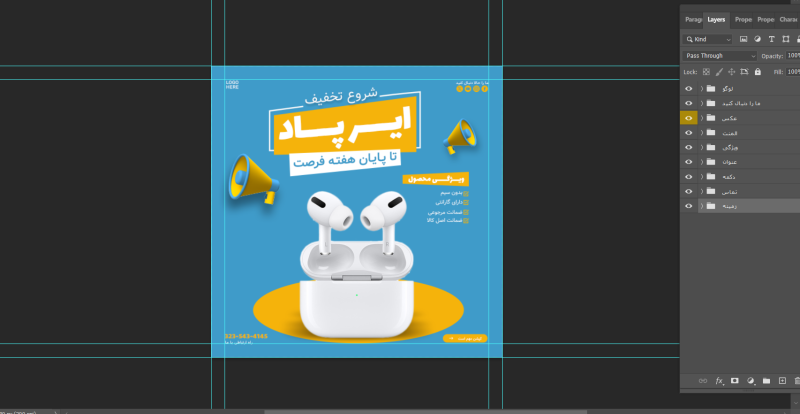Click folder icon of تماس group
This screenshot has height=414, width=800.
coord(711,191)
